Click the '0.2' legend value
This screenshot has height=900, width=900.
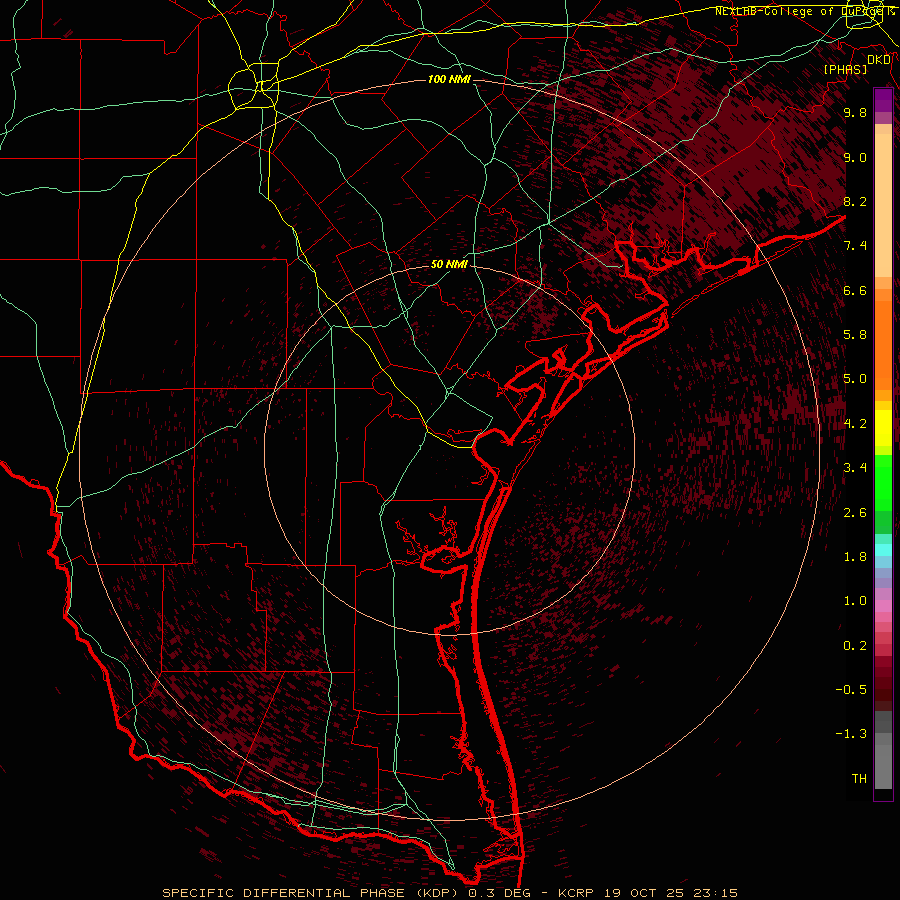pyautogui.click(x=855, y=646)
